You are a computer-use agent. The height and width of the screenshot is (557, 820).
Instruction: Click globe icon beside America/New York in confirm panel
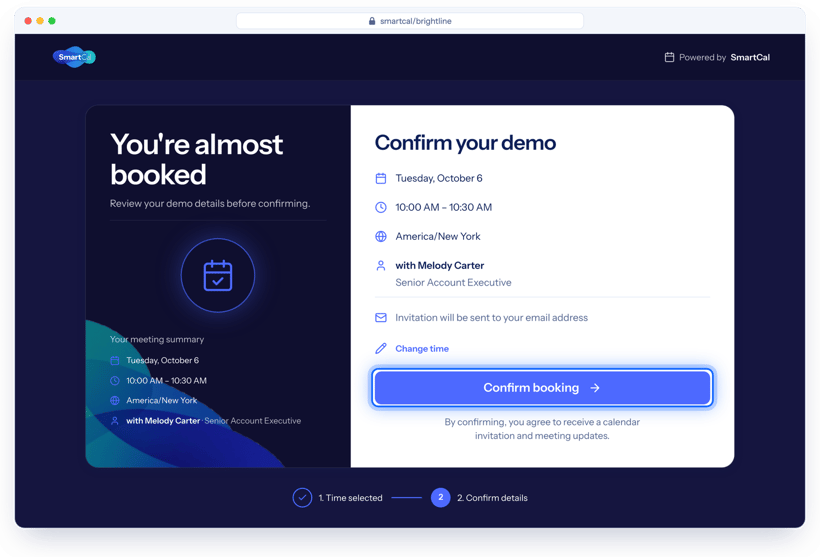381,236
